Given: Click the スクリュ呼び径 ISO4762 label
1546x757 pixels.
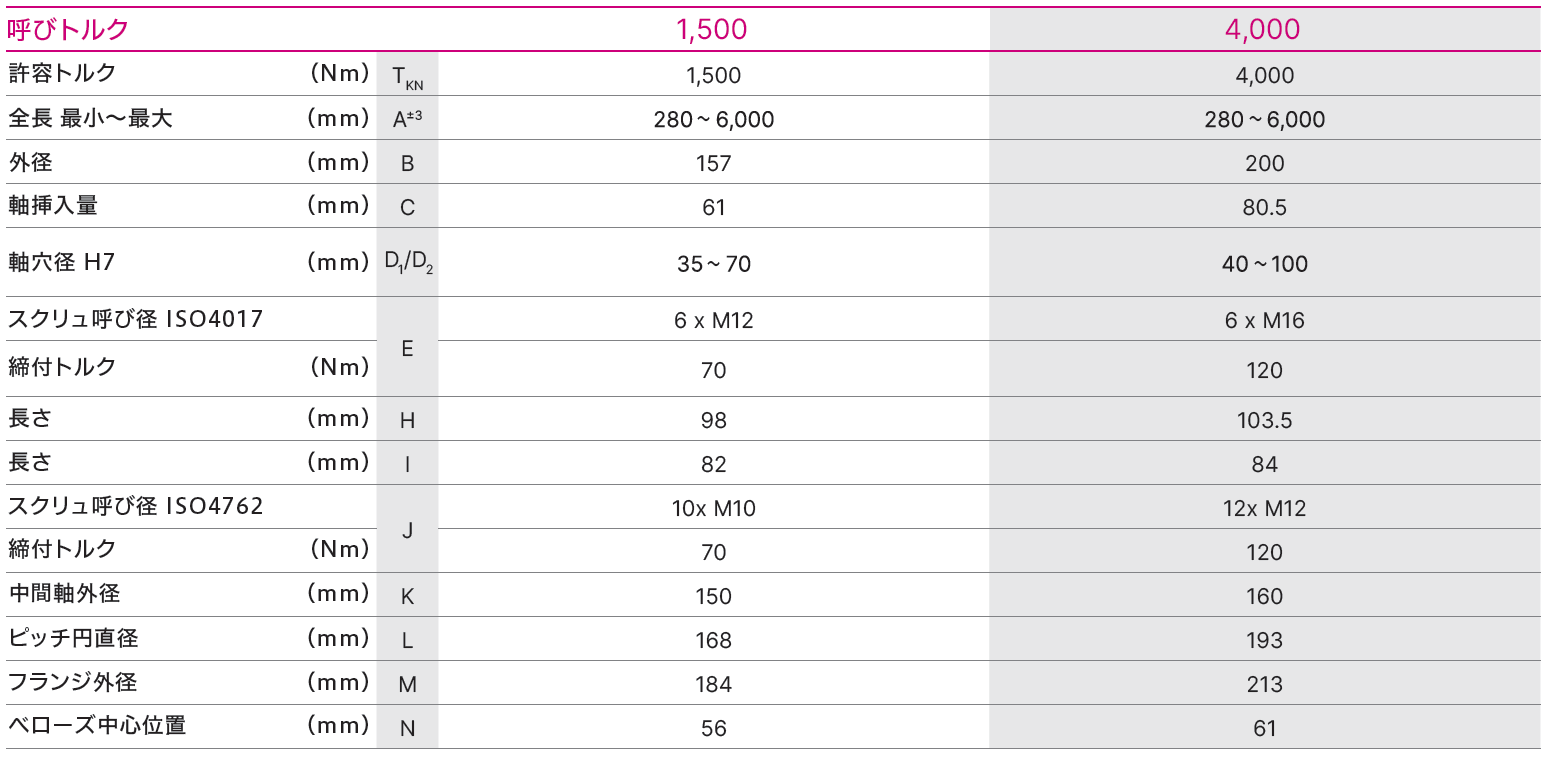Looking at the screenshot, I should 135,506.
